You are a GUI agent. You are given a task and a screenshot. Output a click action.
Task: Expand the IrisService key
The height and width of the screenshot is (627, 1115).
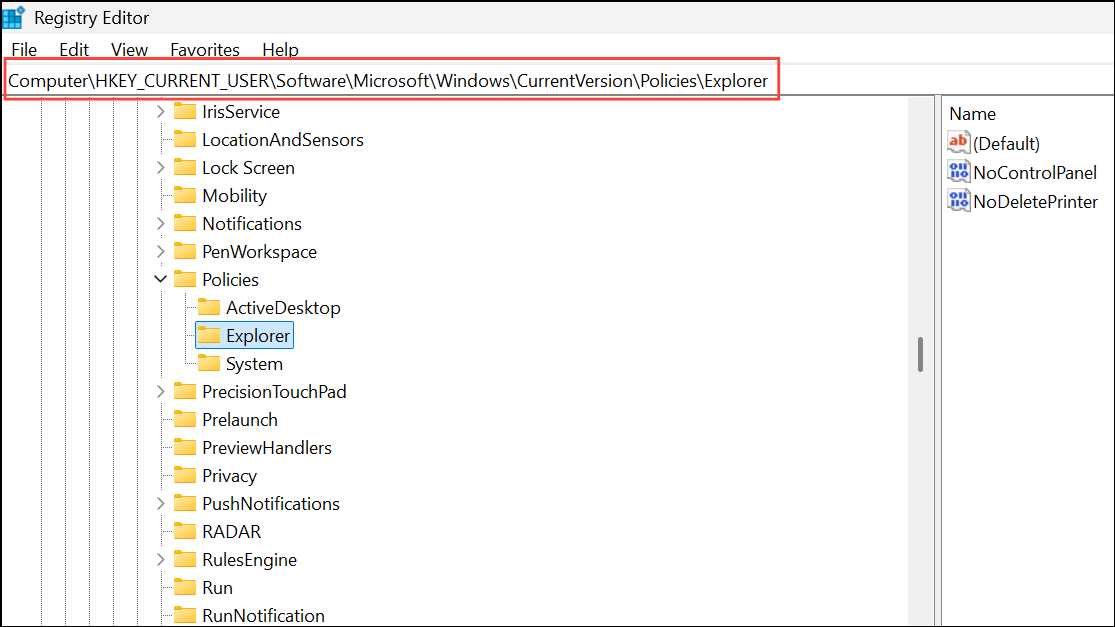pyautogui.click(x=161, y=112)
